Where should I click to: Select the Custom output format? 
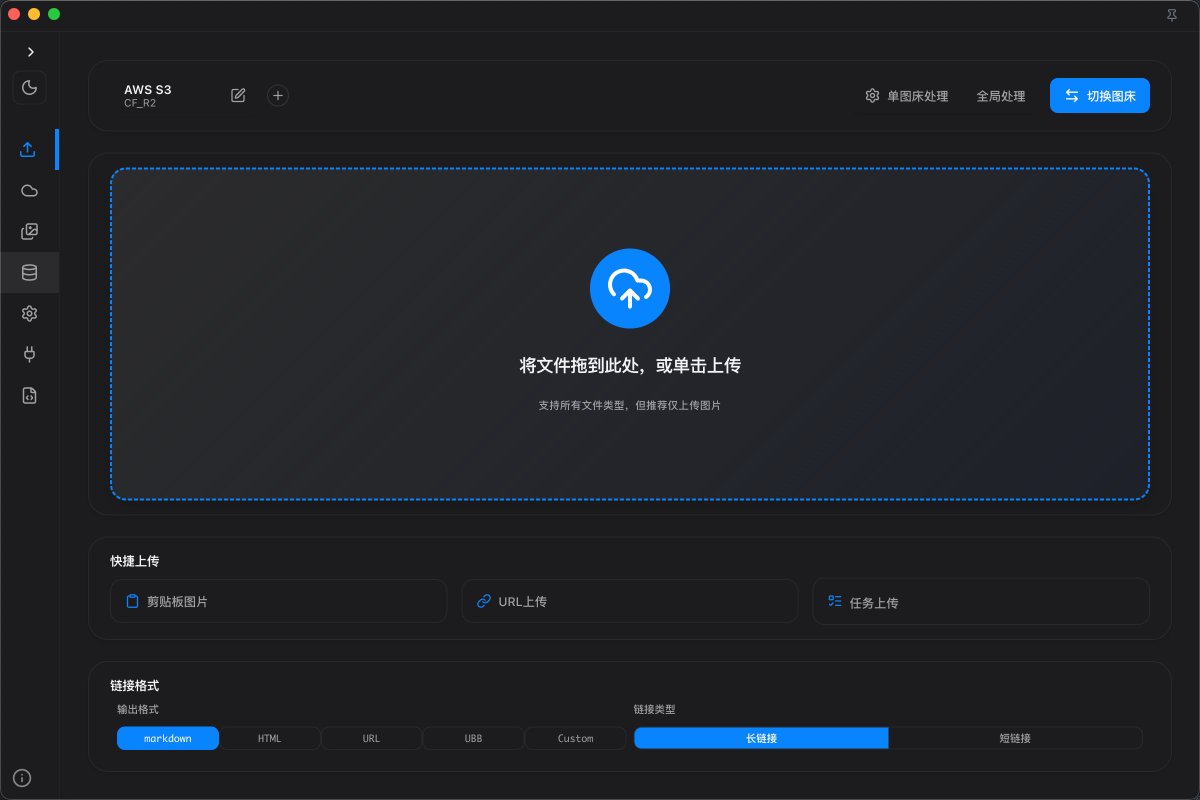(x=575, y=738)
